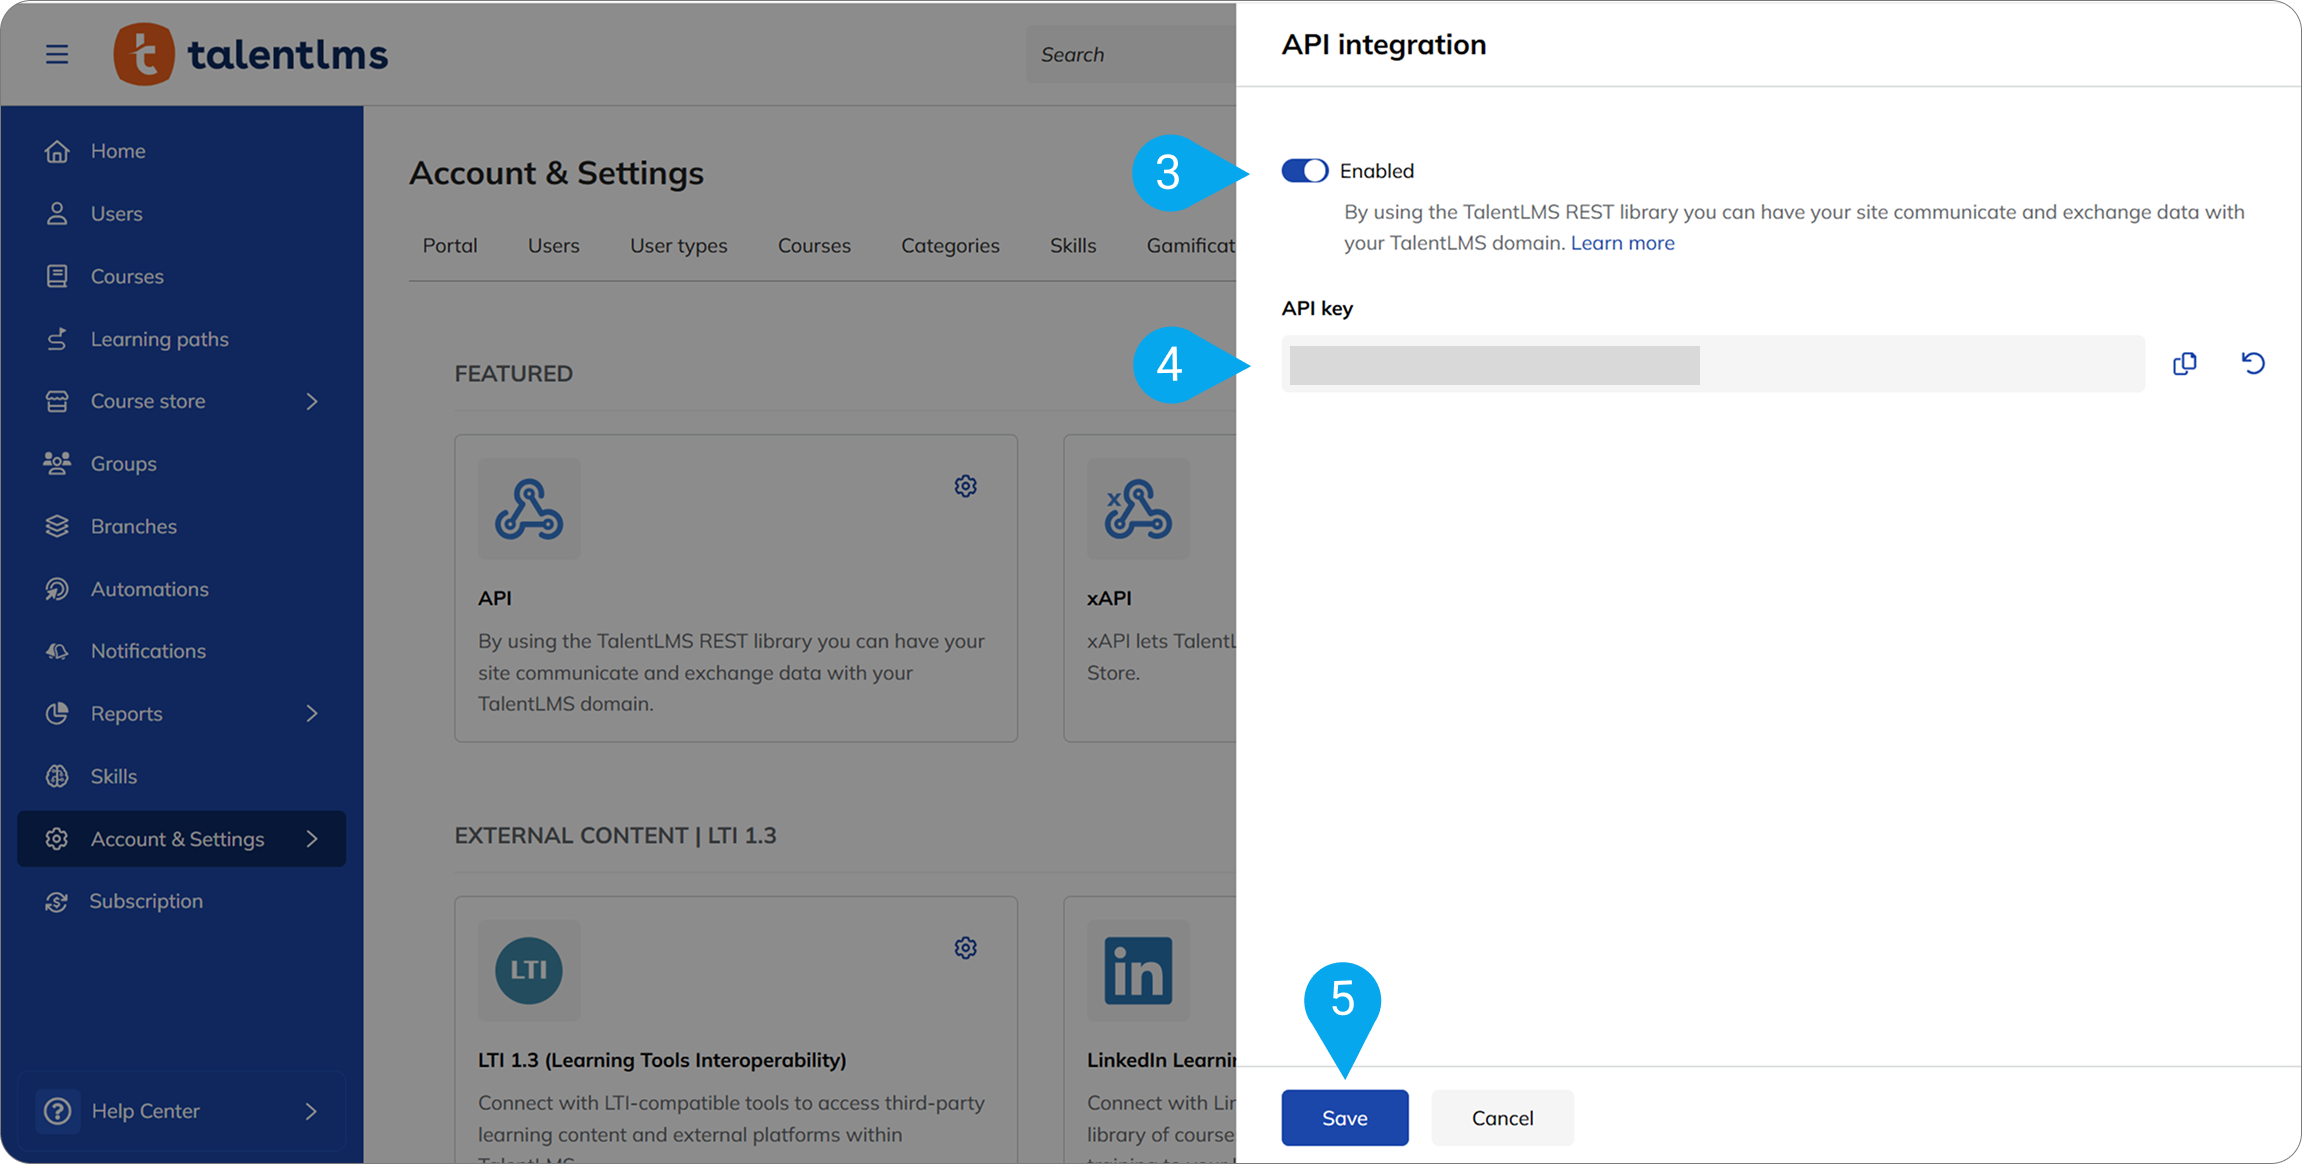The image size is (2302, 1164).
Task: Expand the Help Center menu
Action: (x=311, y=1111)
